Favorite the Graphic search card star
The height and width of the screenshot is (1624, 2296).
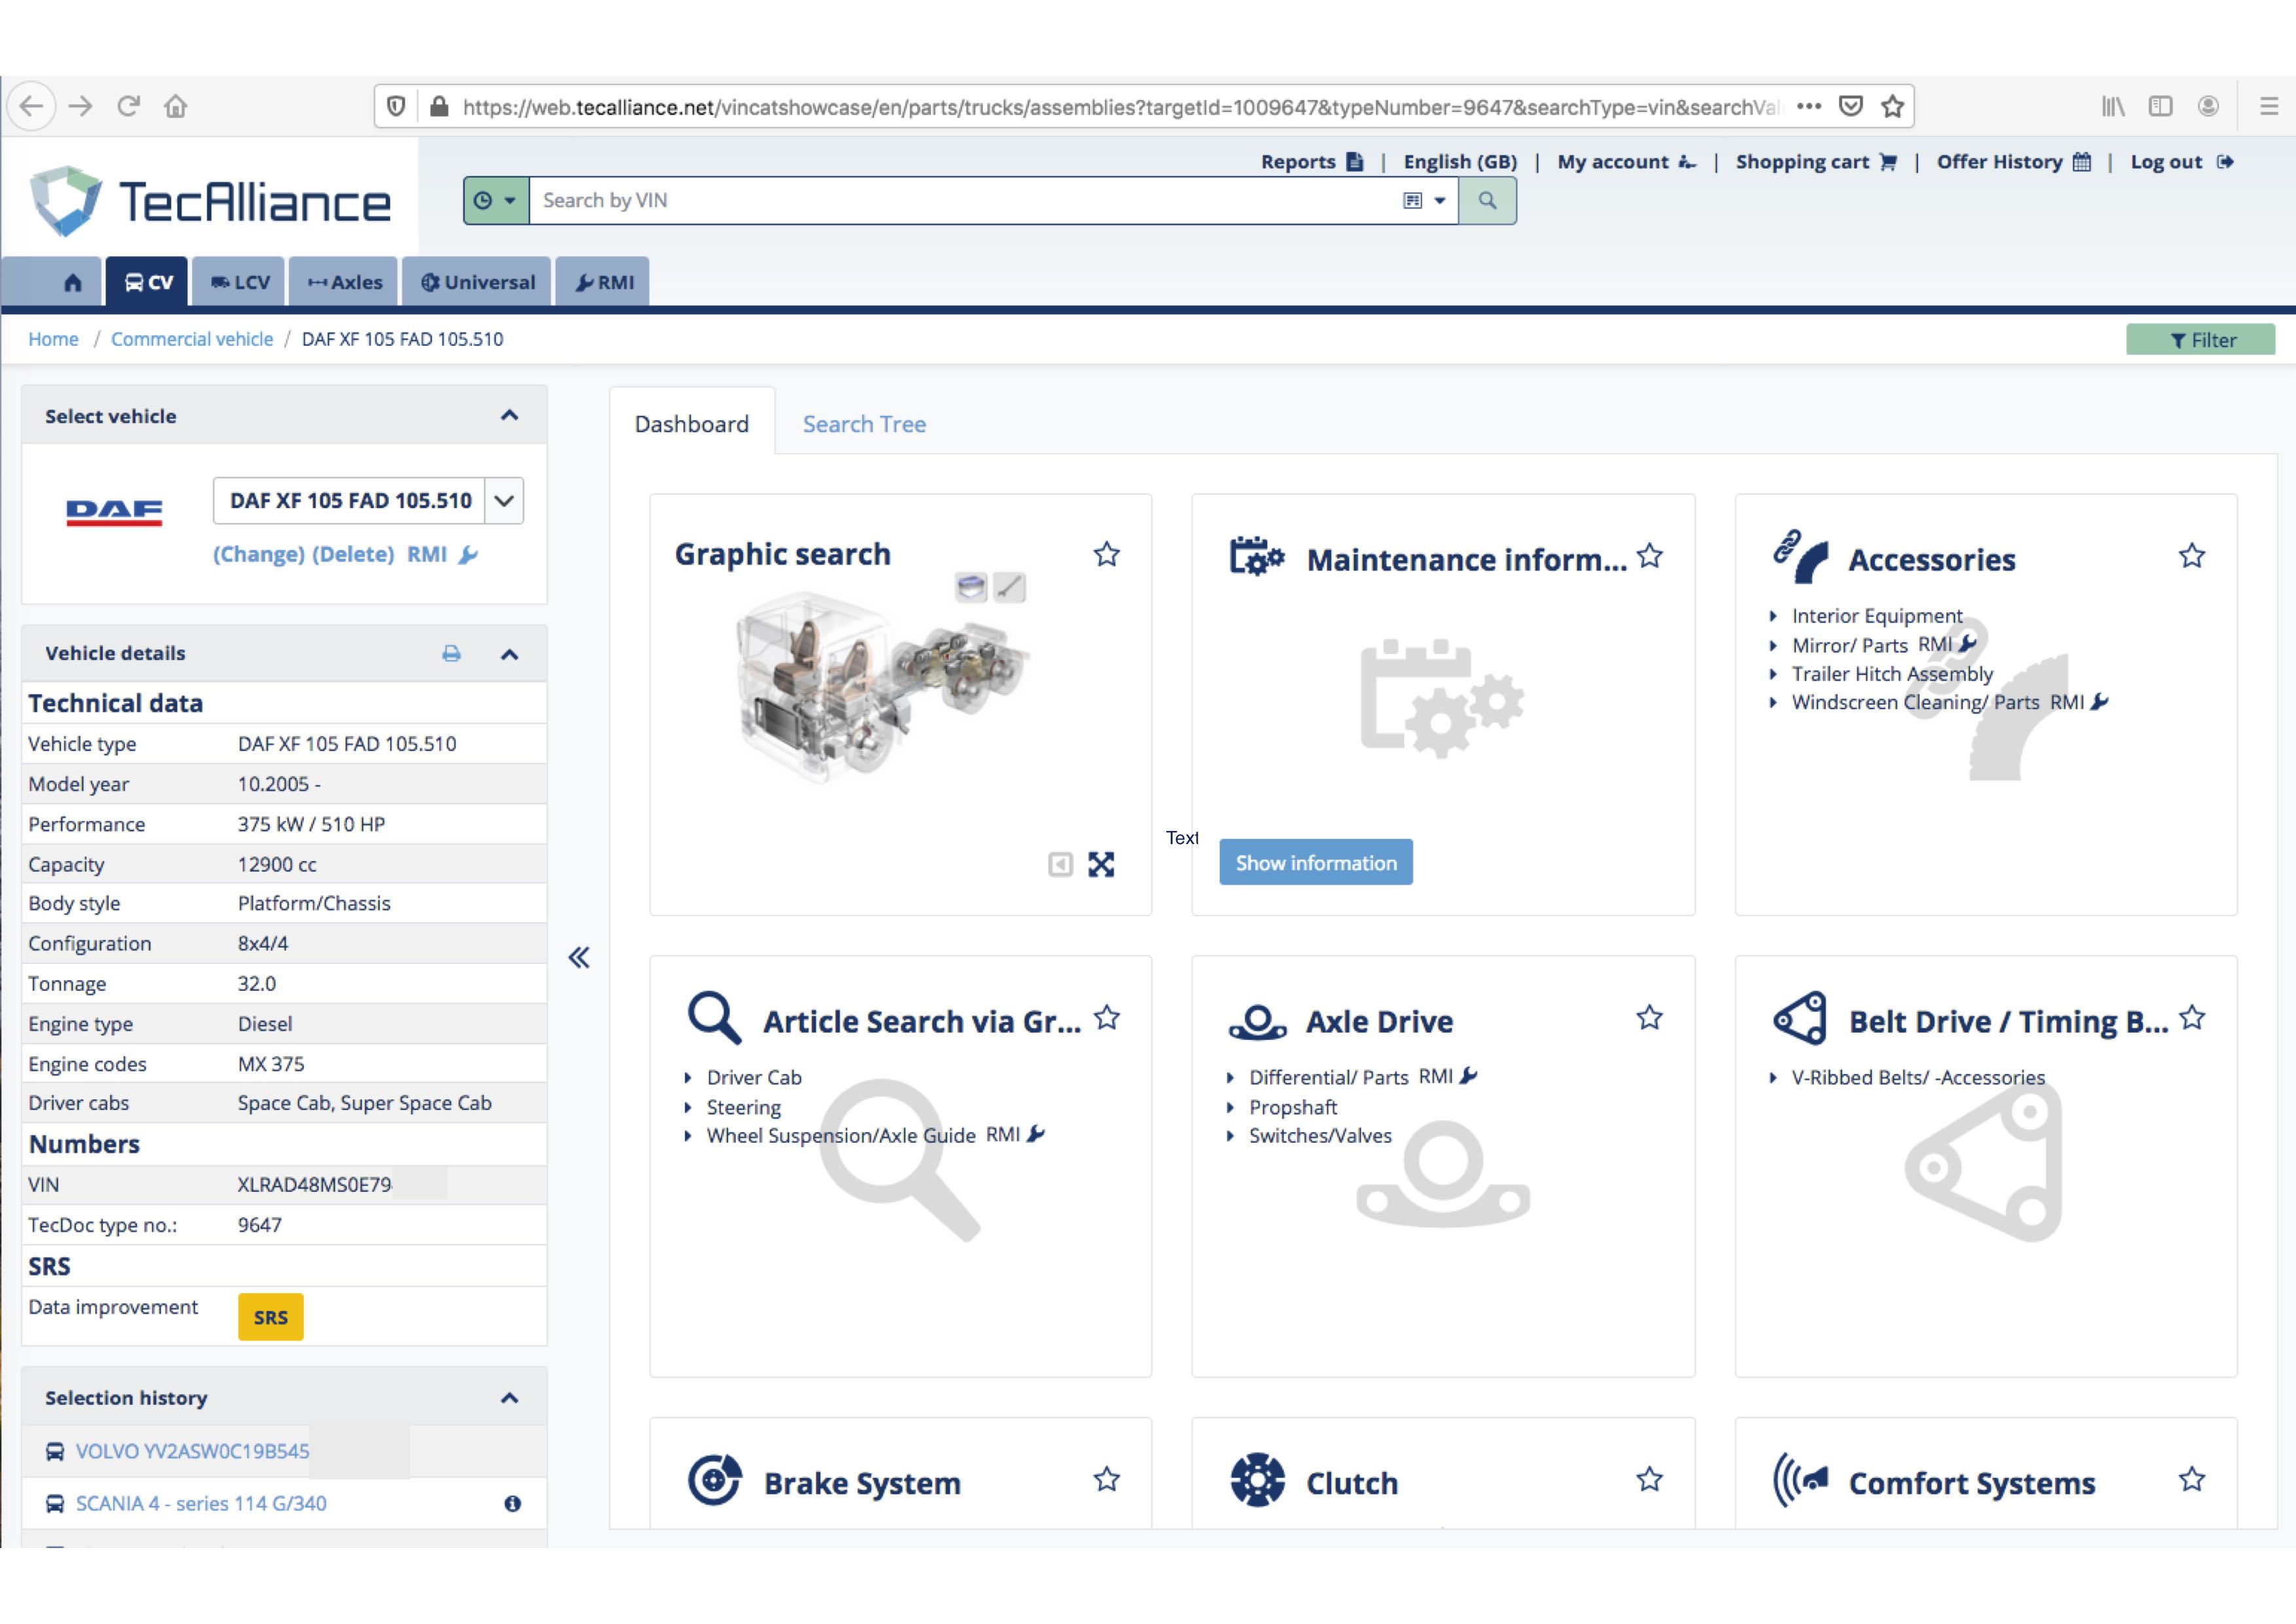click(x=1106, y=554)
